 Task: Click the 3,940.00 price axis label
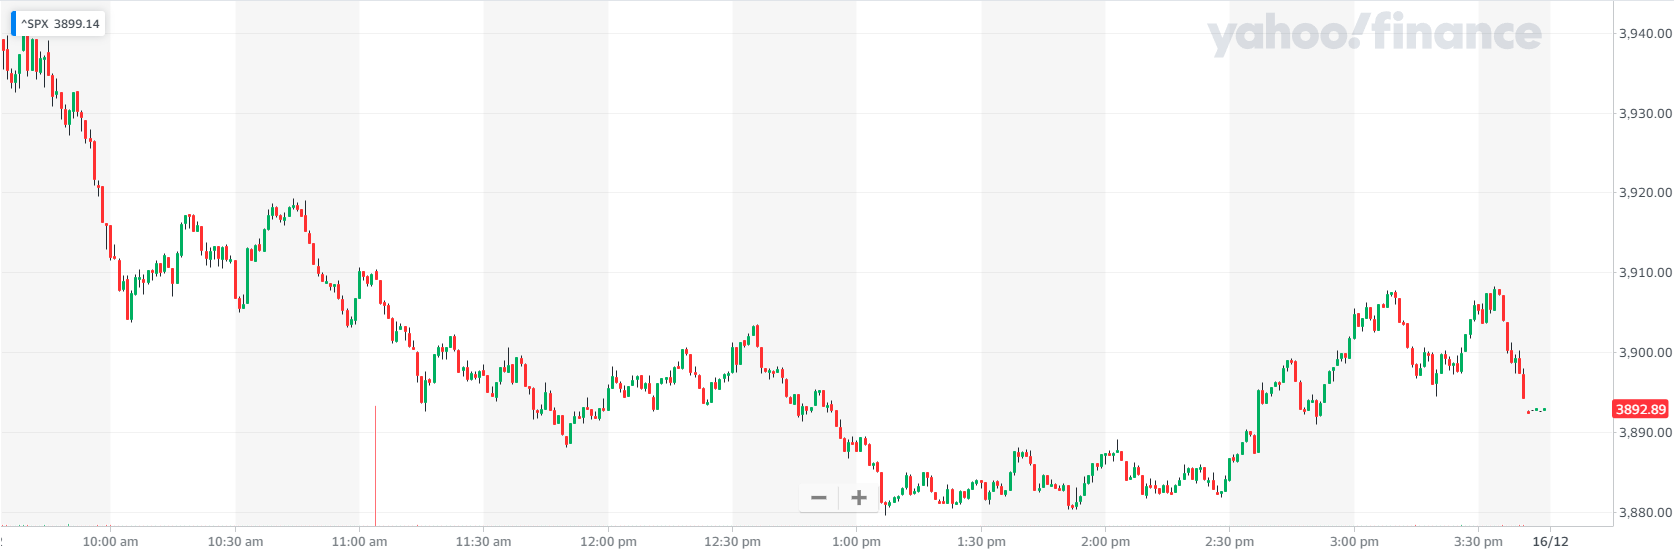(x=1645, y=33)
